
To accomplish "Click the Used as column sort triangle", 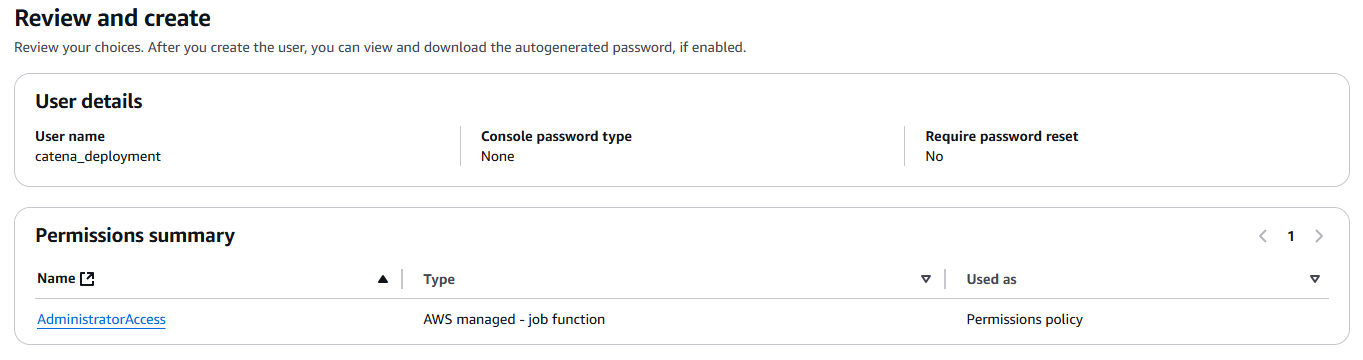I will pyautogui.click(x=1314, y=280).
